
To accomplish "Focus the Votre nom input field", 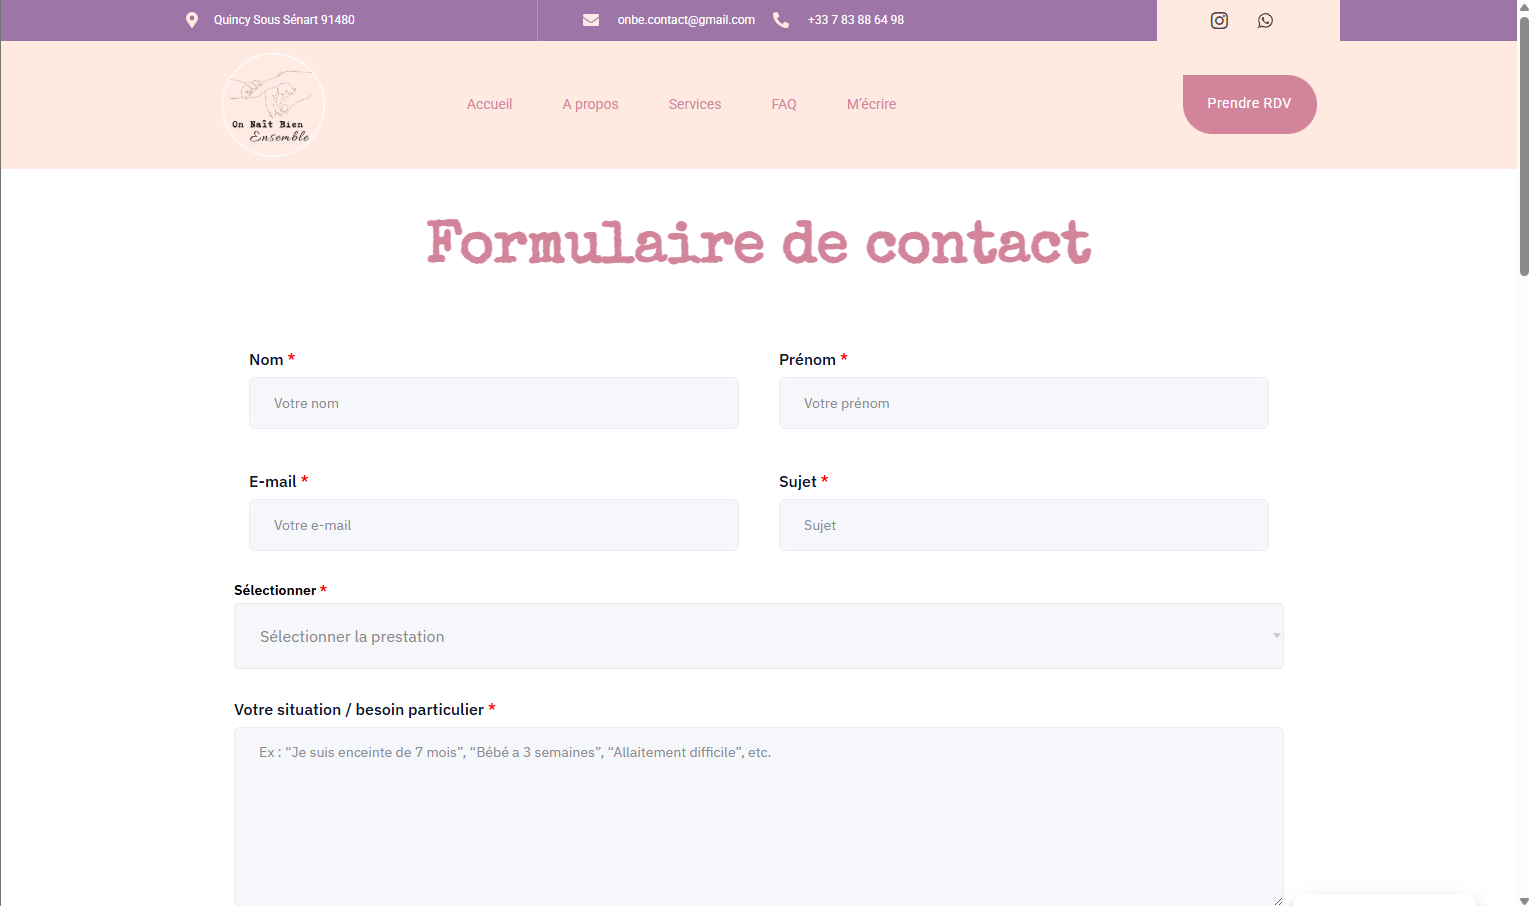I will point(493,403).
